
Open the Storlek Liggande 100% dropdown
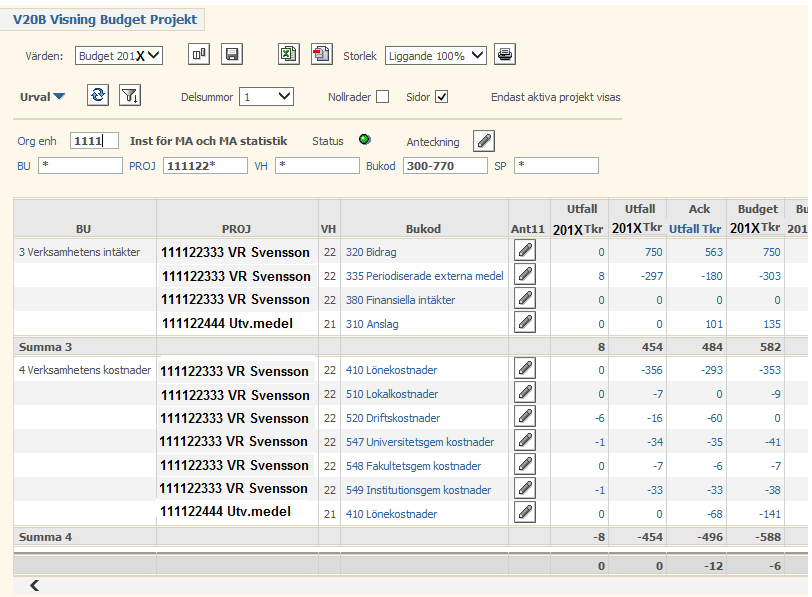pos(436,55)
